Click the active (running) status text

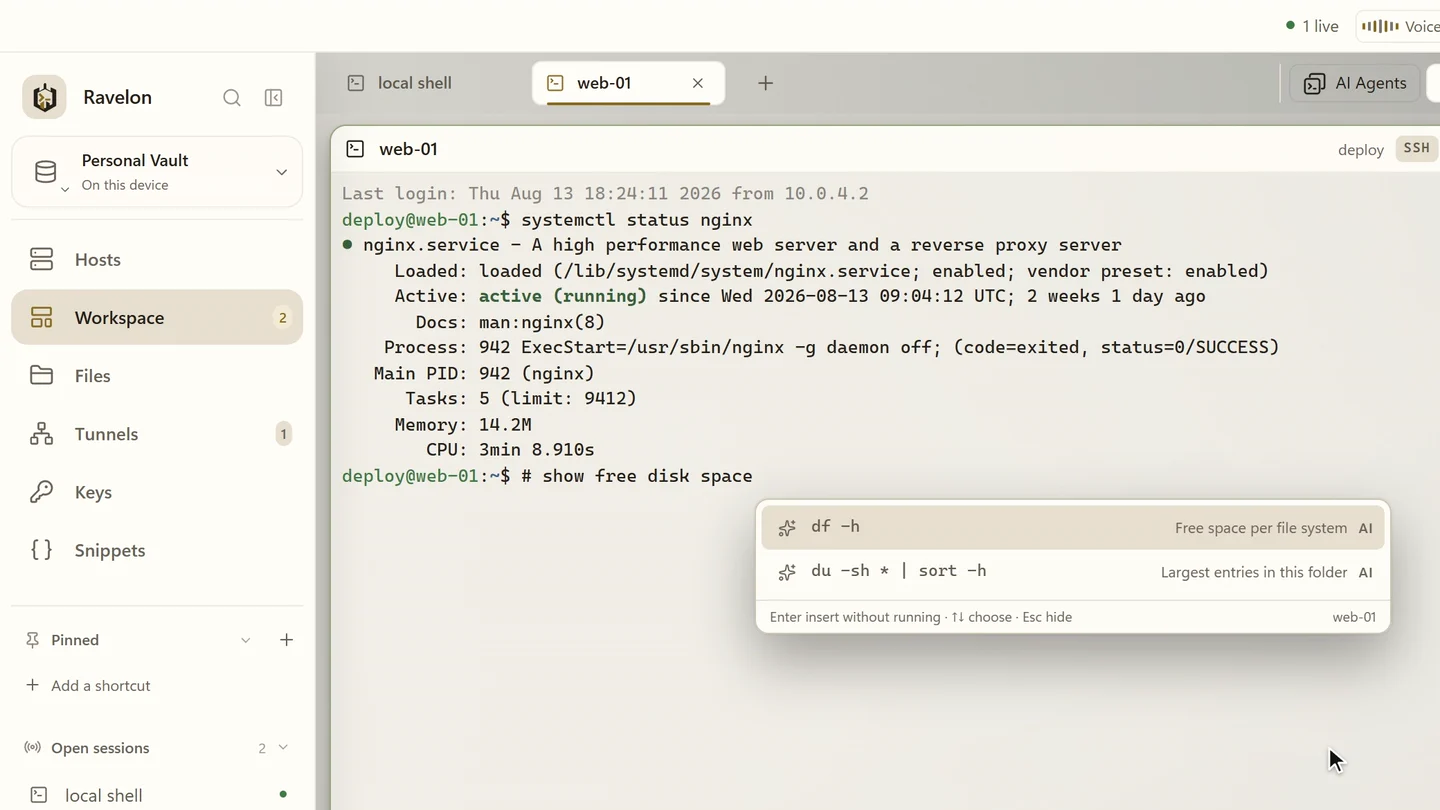[563, 296]
